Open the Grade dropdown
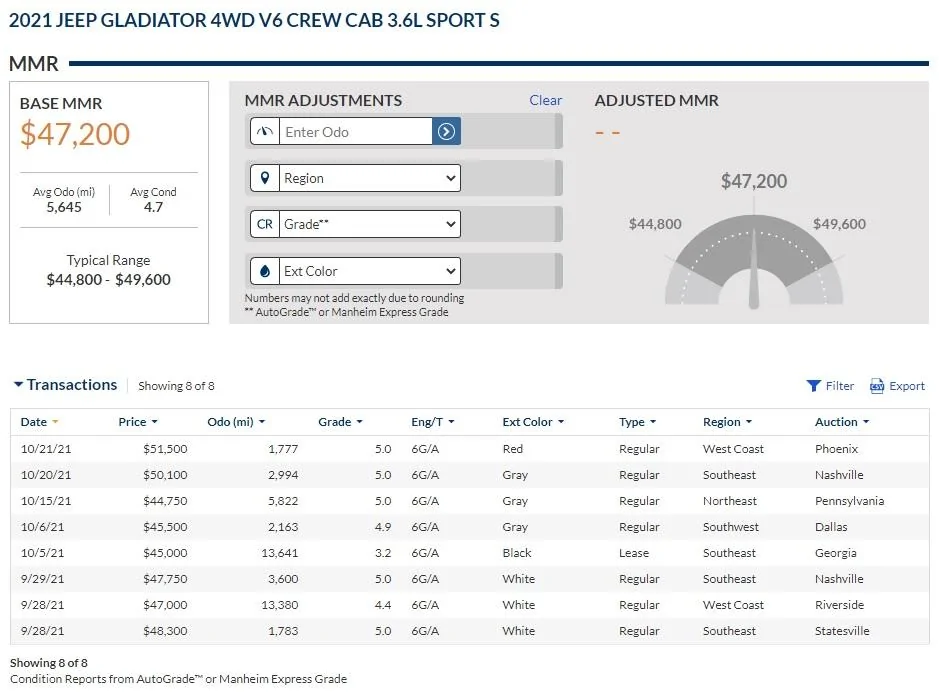Viewport: 939px width, 695px height. [x=369, y=224]
